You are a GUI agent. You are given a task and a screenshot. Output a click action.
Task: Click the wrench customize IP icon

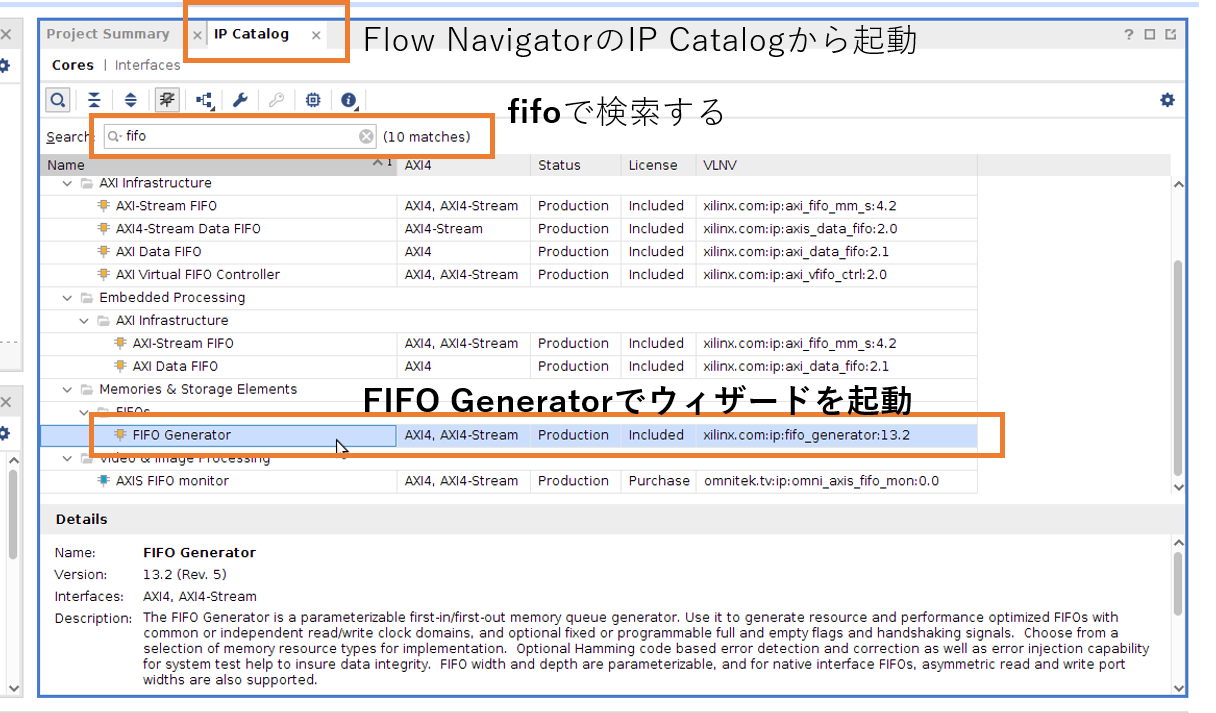point(240,100)
